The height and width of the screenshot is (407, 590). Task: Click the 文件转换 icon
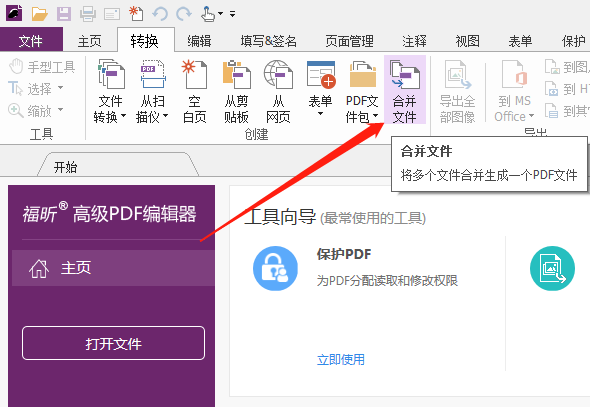[111, 74]
